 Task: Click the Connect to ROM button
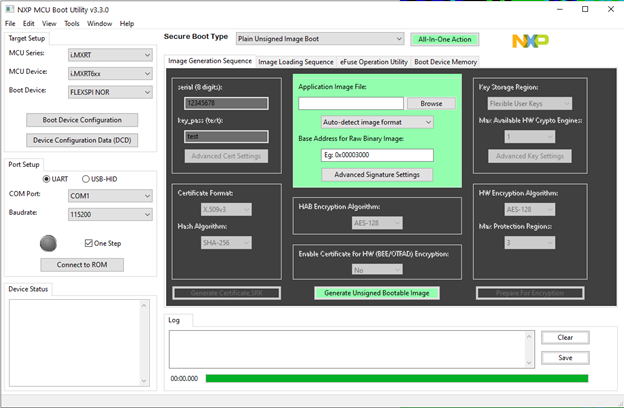pos(82,265)
